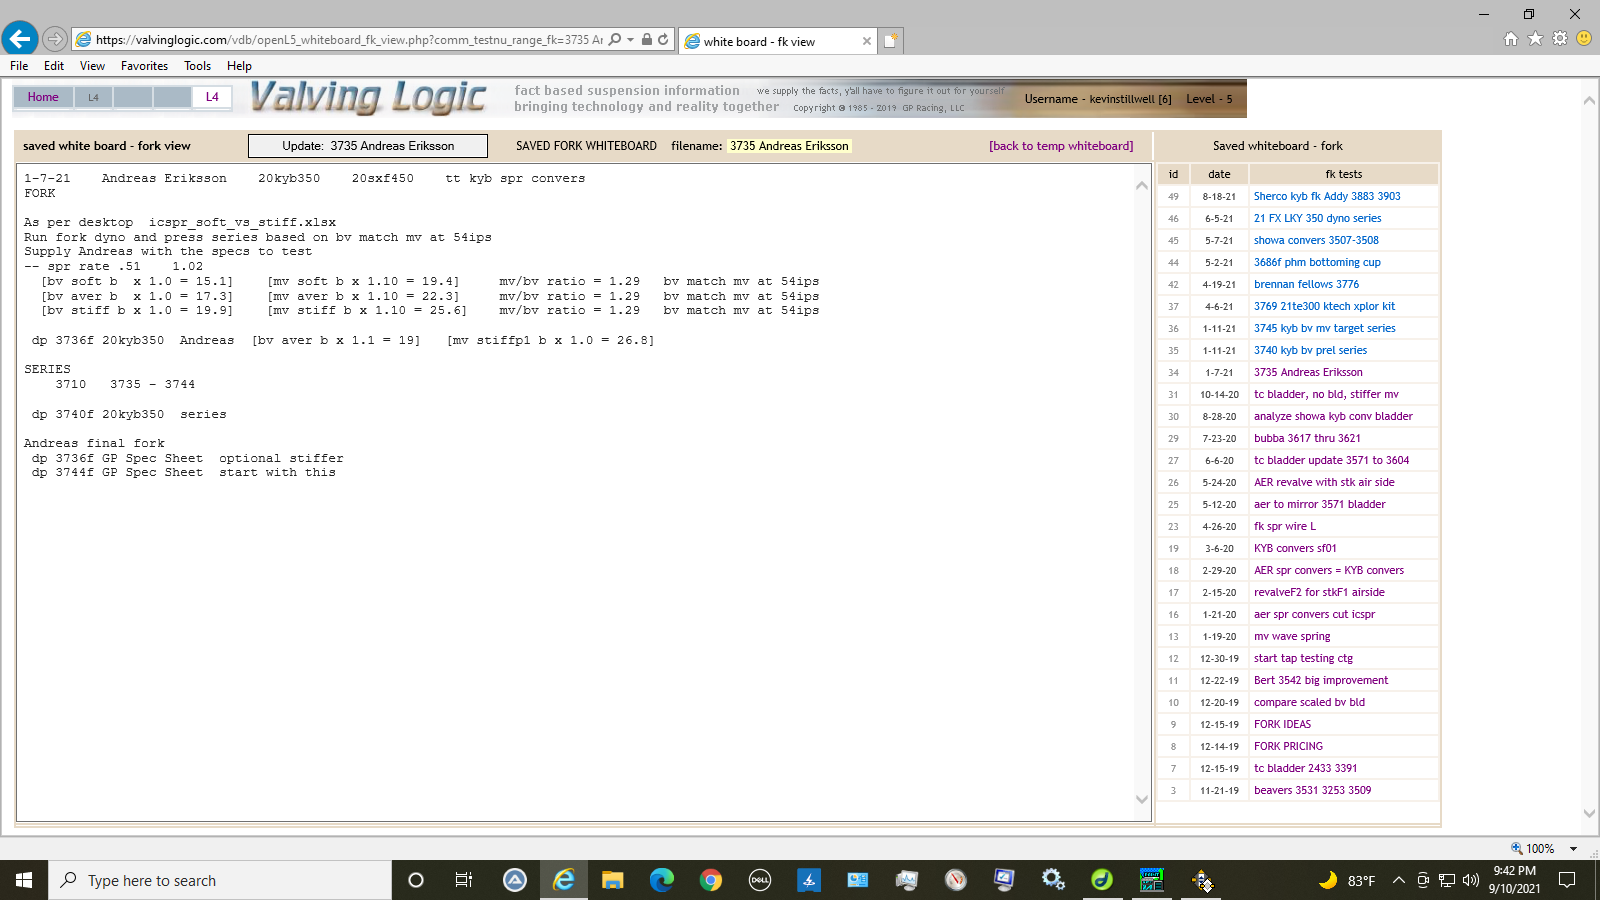Viewport: 1600px width, 900px height.
Task: Click Update 3735 Andreas Eriksson button
Action: click(368, 146)
